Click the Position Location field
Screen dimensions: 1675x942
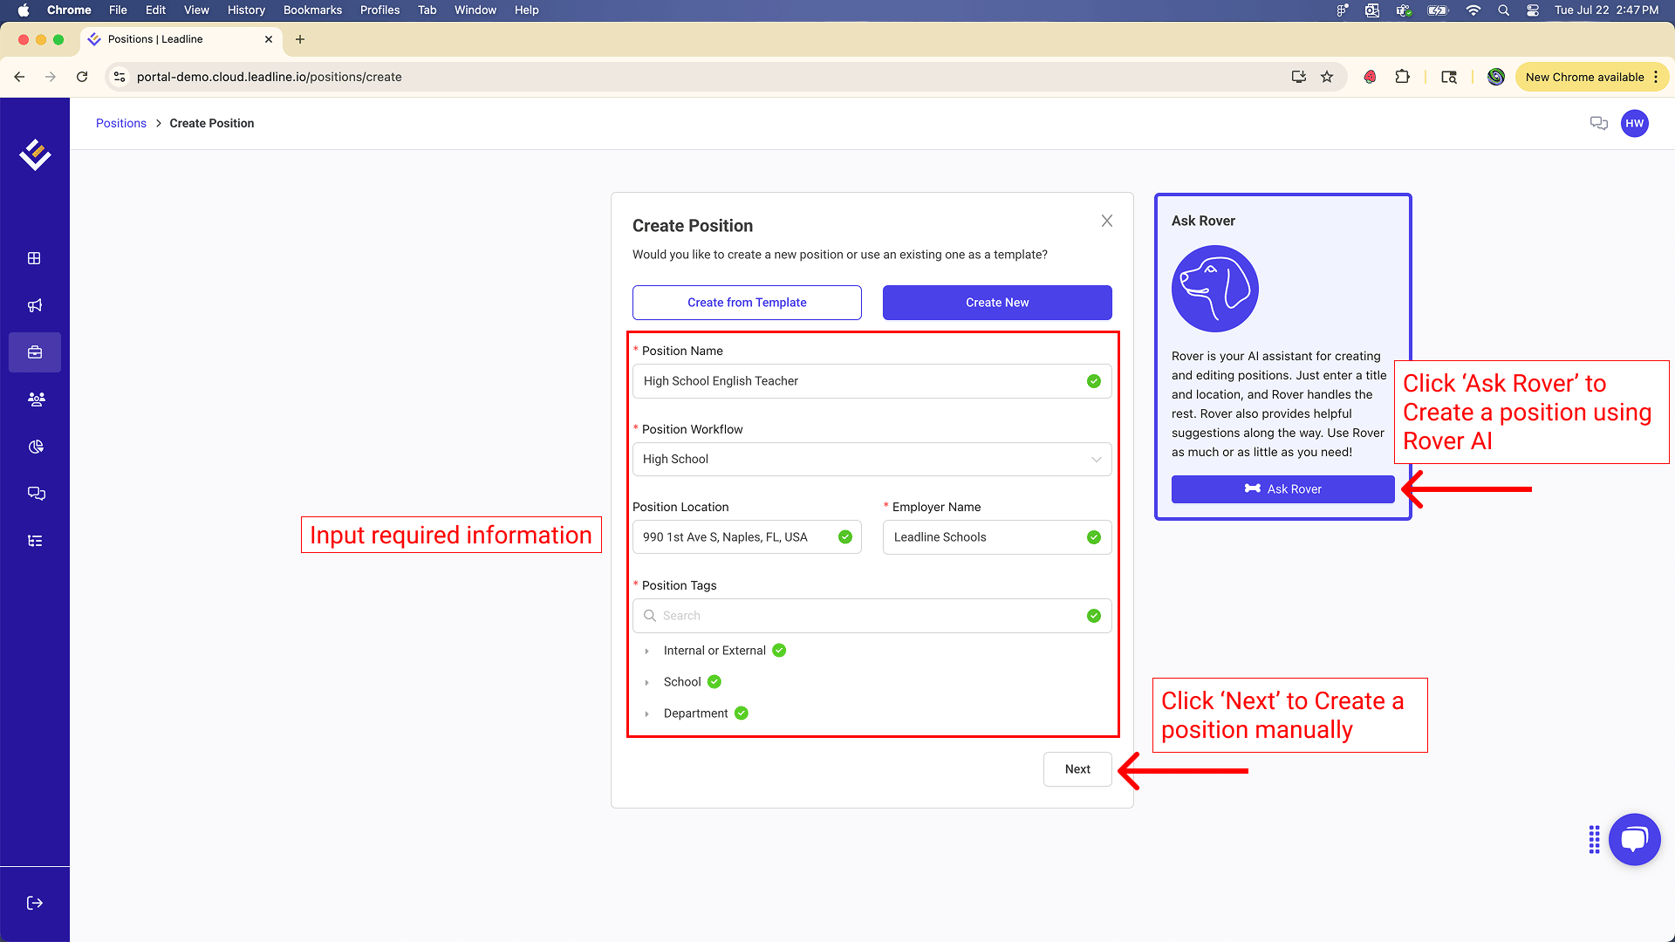[747, 537]
